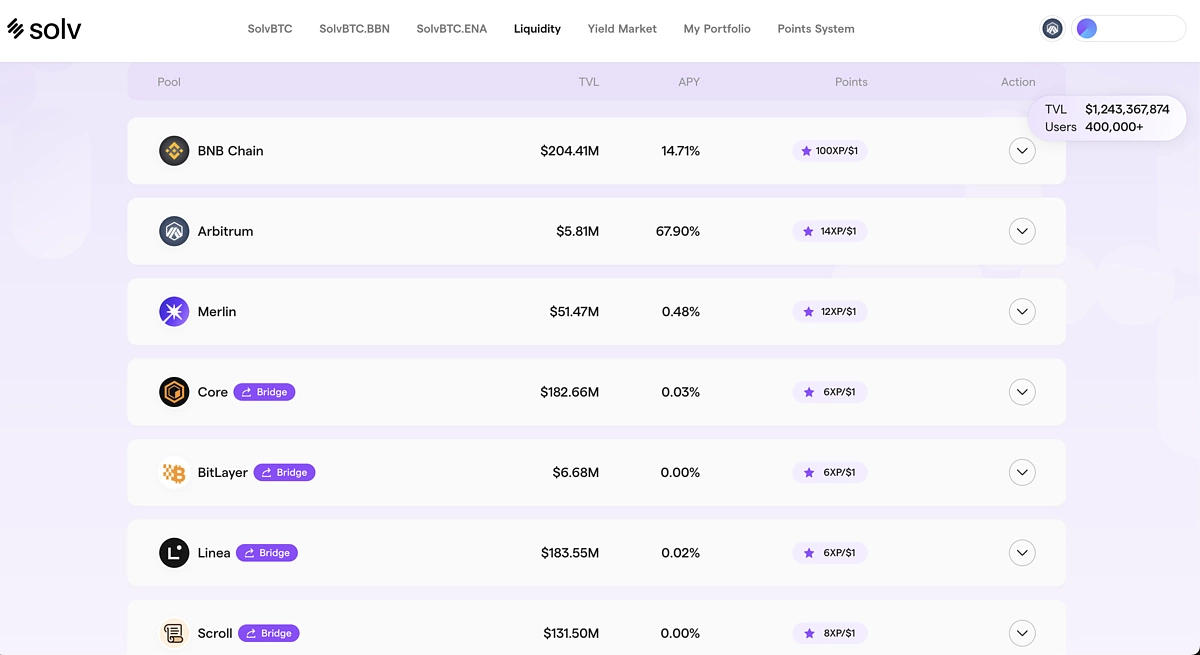Click the Core APY value 0.03%
The height and width of the screenshot is (655, 1200).
680,392
